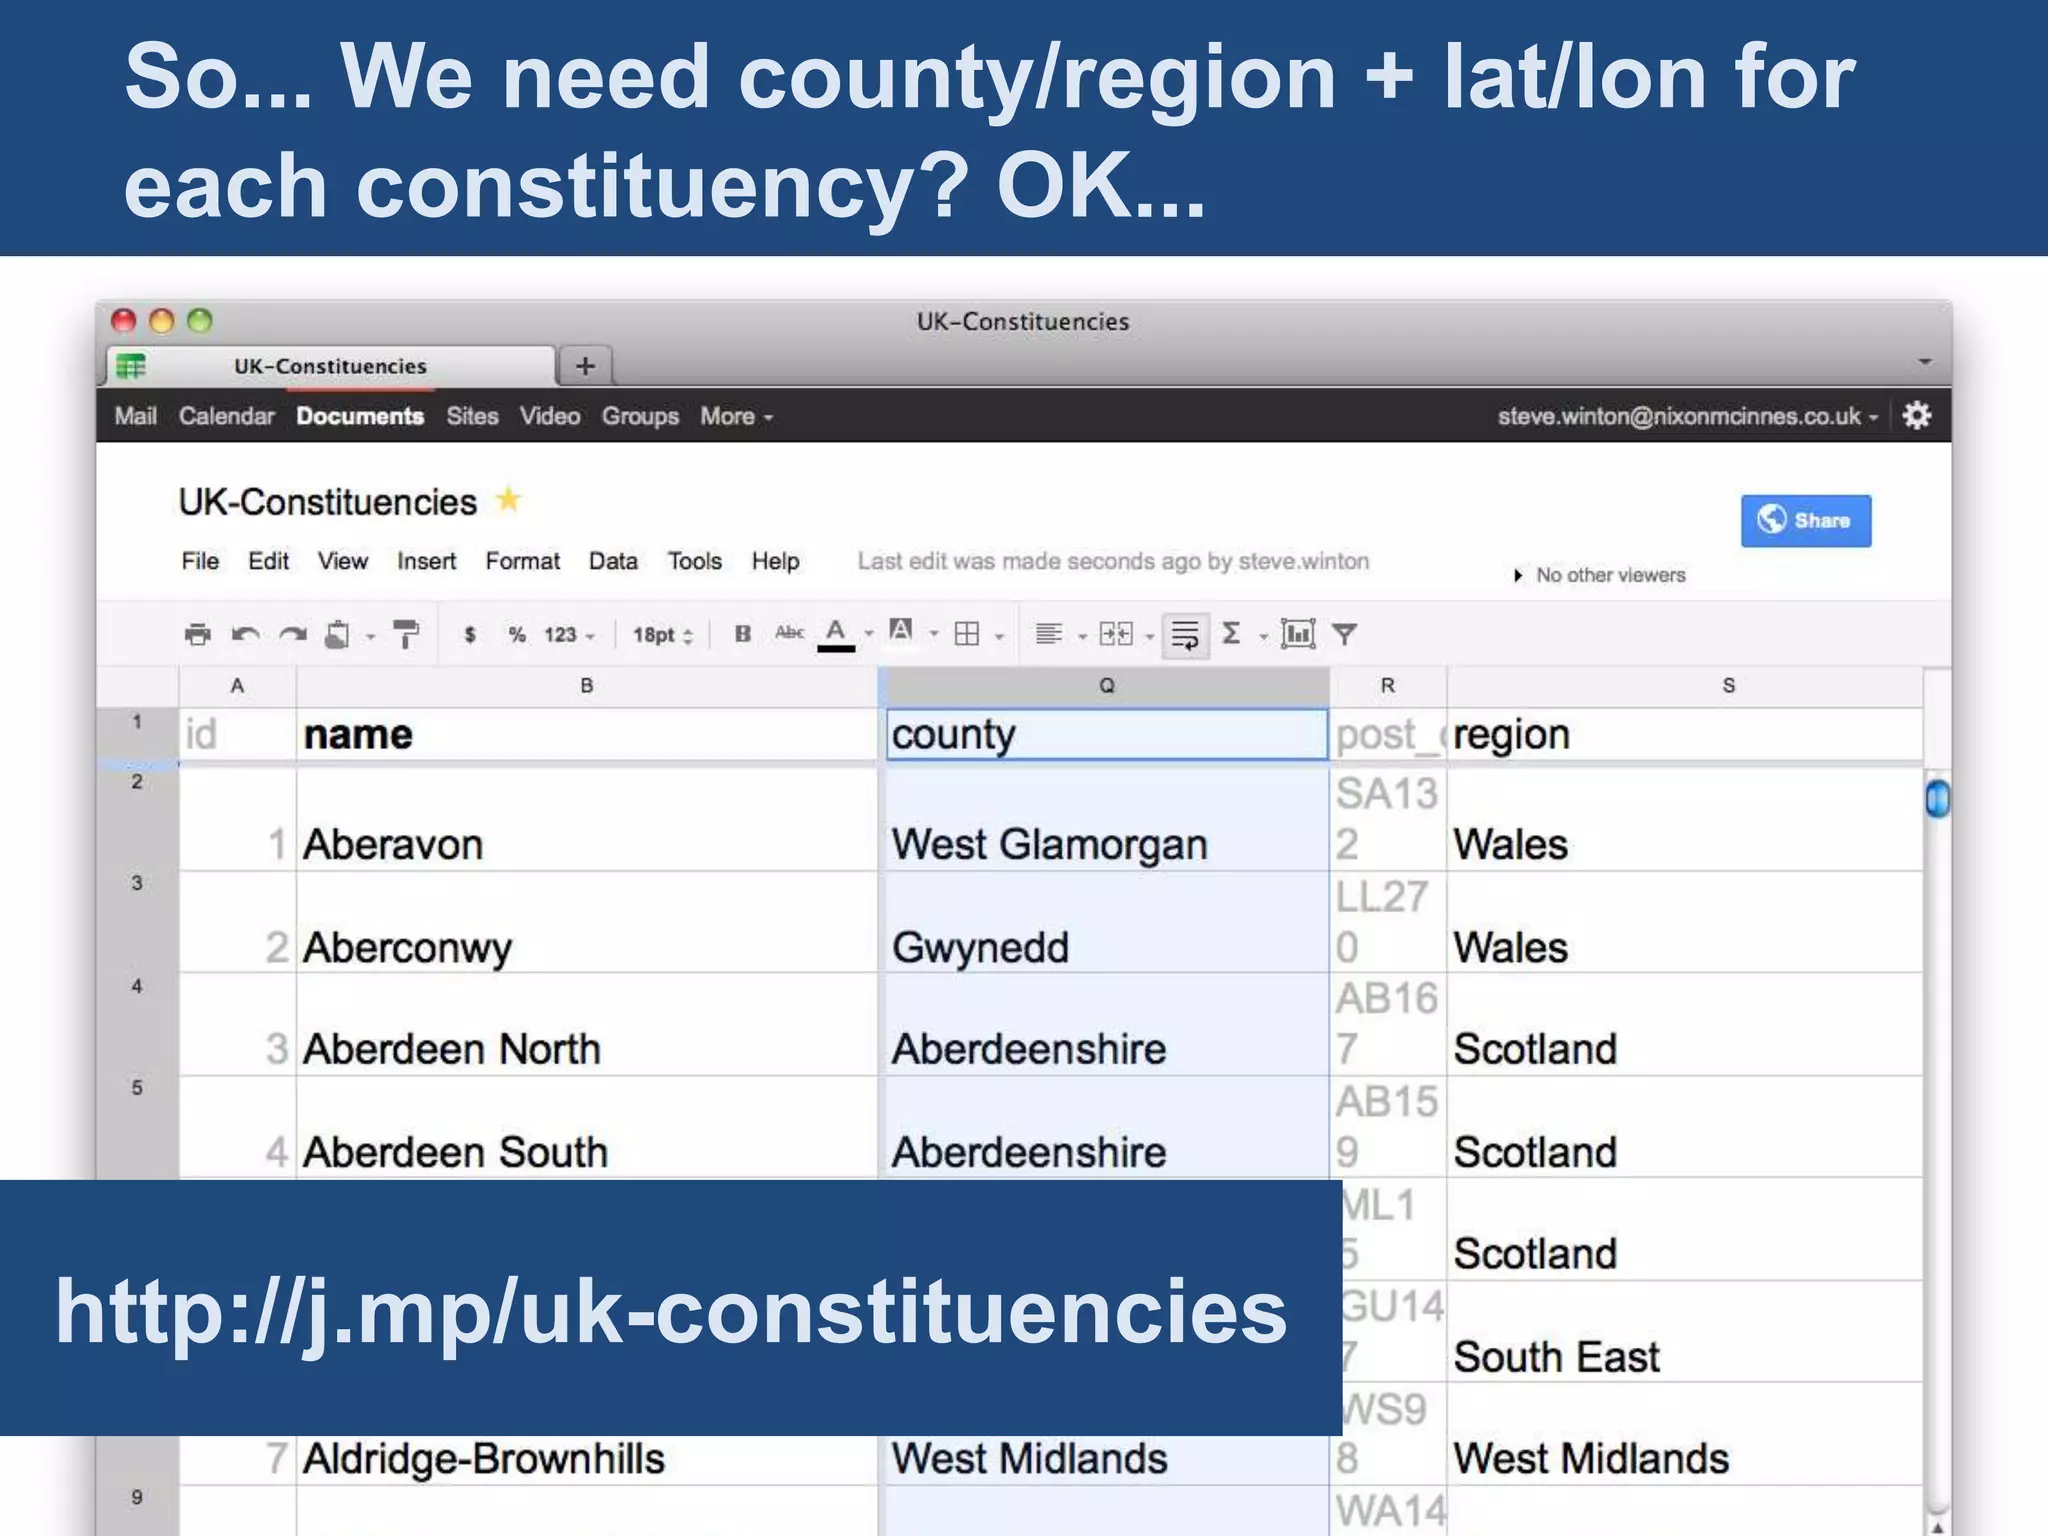Expand functions dropdown arrow
The height and width of the screenshot is (1536, 2048).
click(1263, 636)
